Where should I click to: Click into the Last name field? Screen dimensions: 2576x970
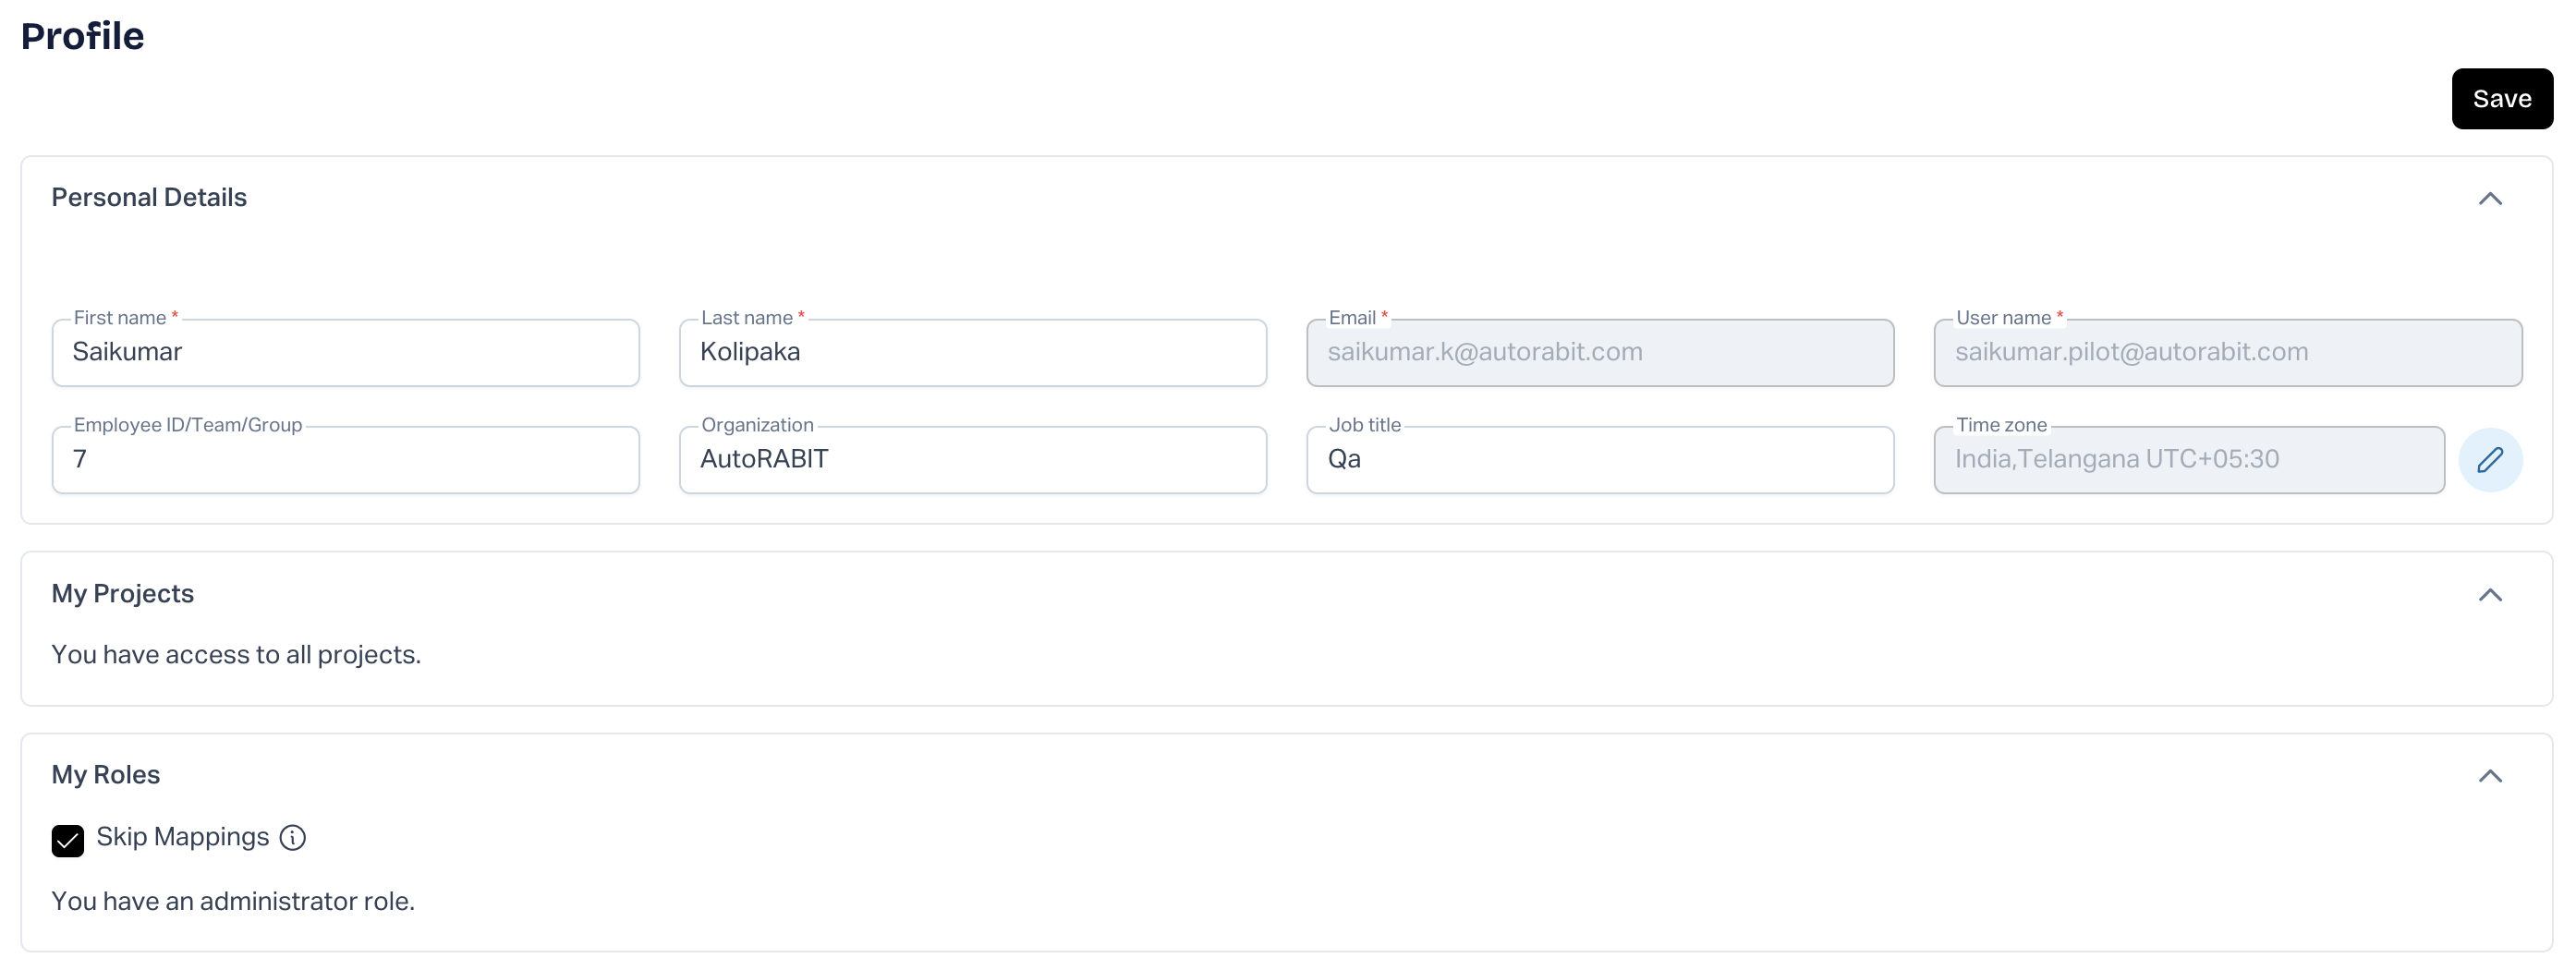[972, 353]
